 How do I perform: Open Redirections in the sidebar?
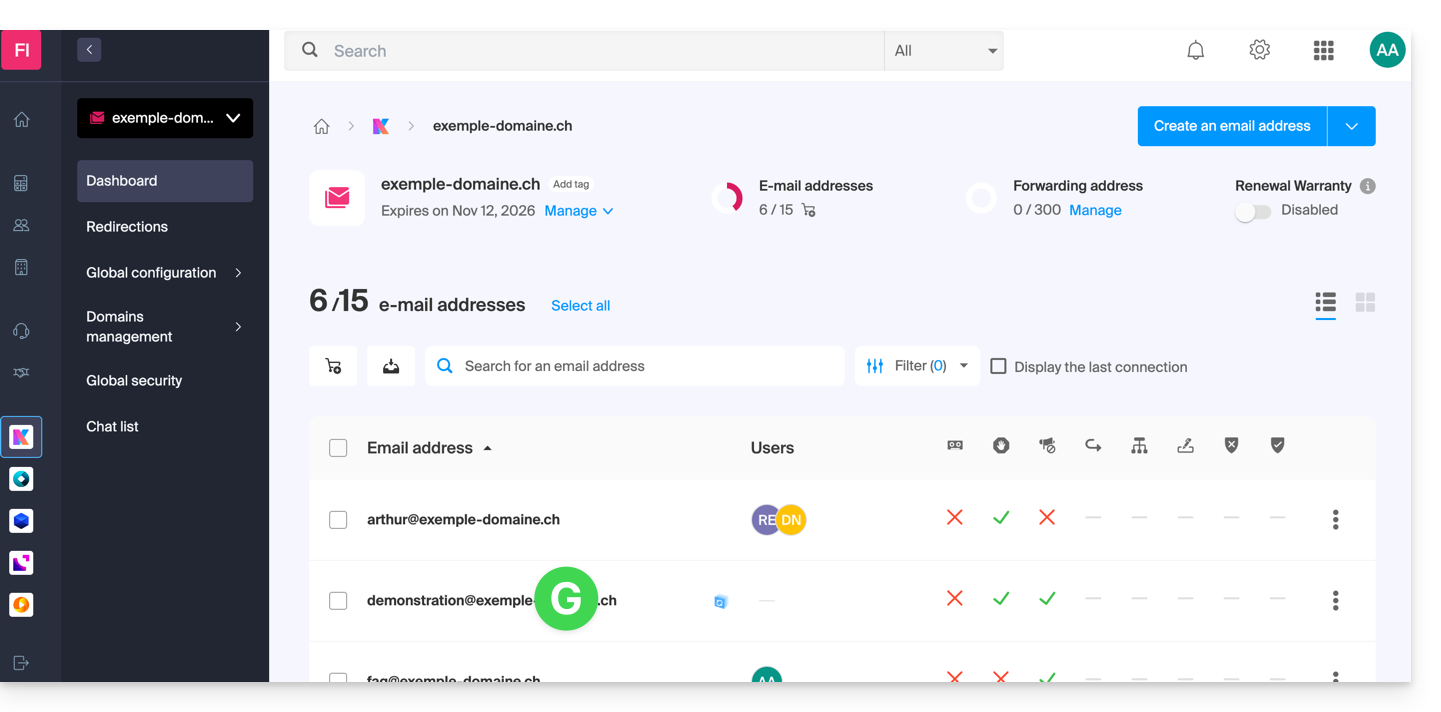[x=127, y=227]
